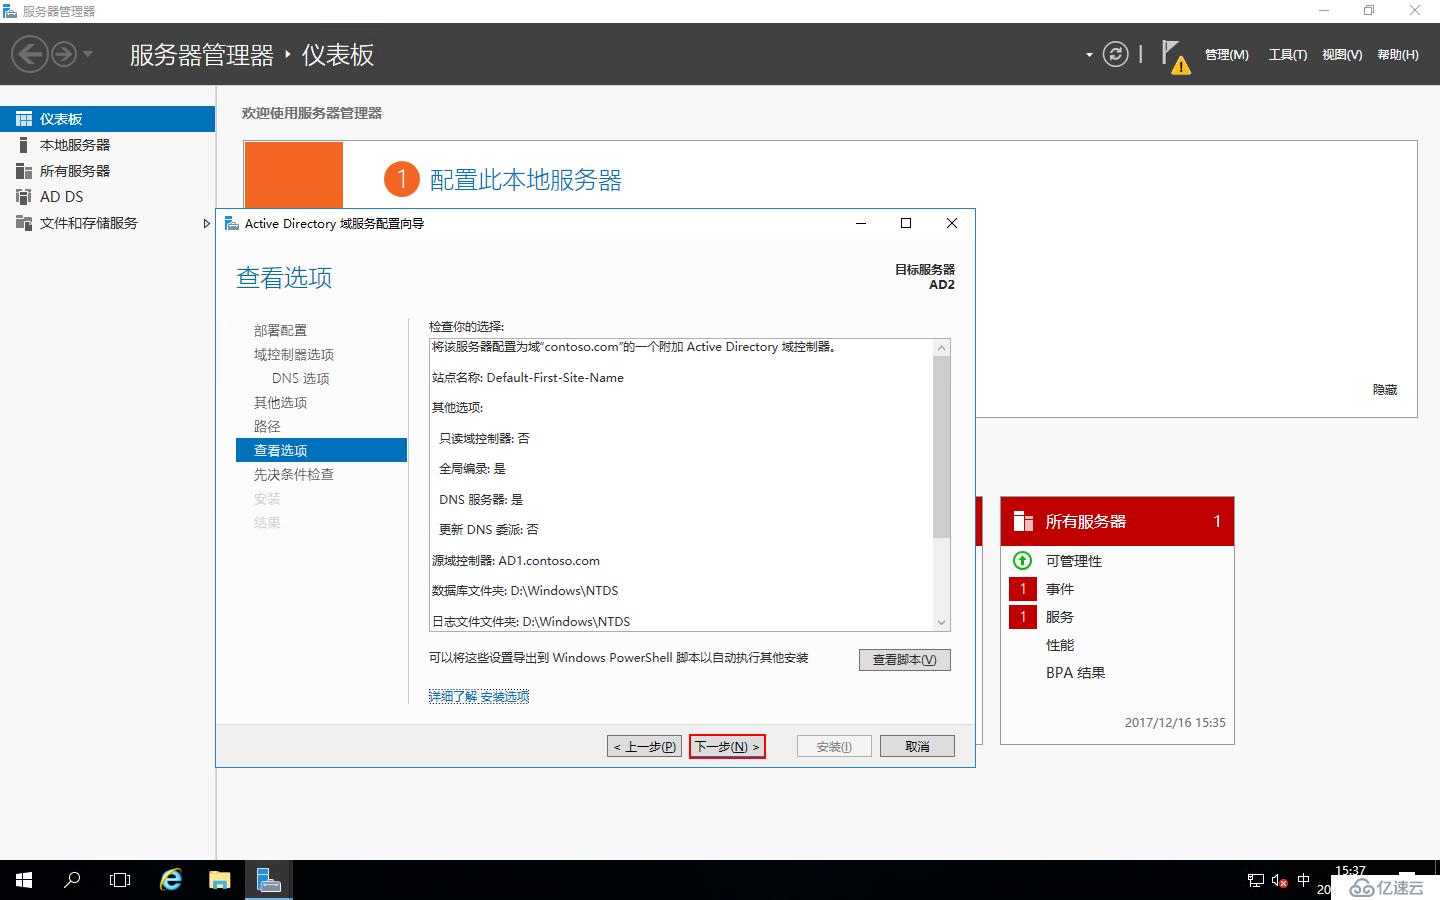The image size is (1440, 900).
Task: Click the refresh icon in header
Action: (1115, 54)
